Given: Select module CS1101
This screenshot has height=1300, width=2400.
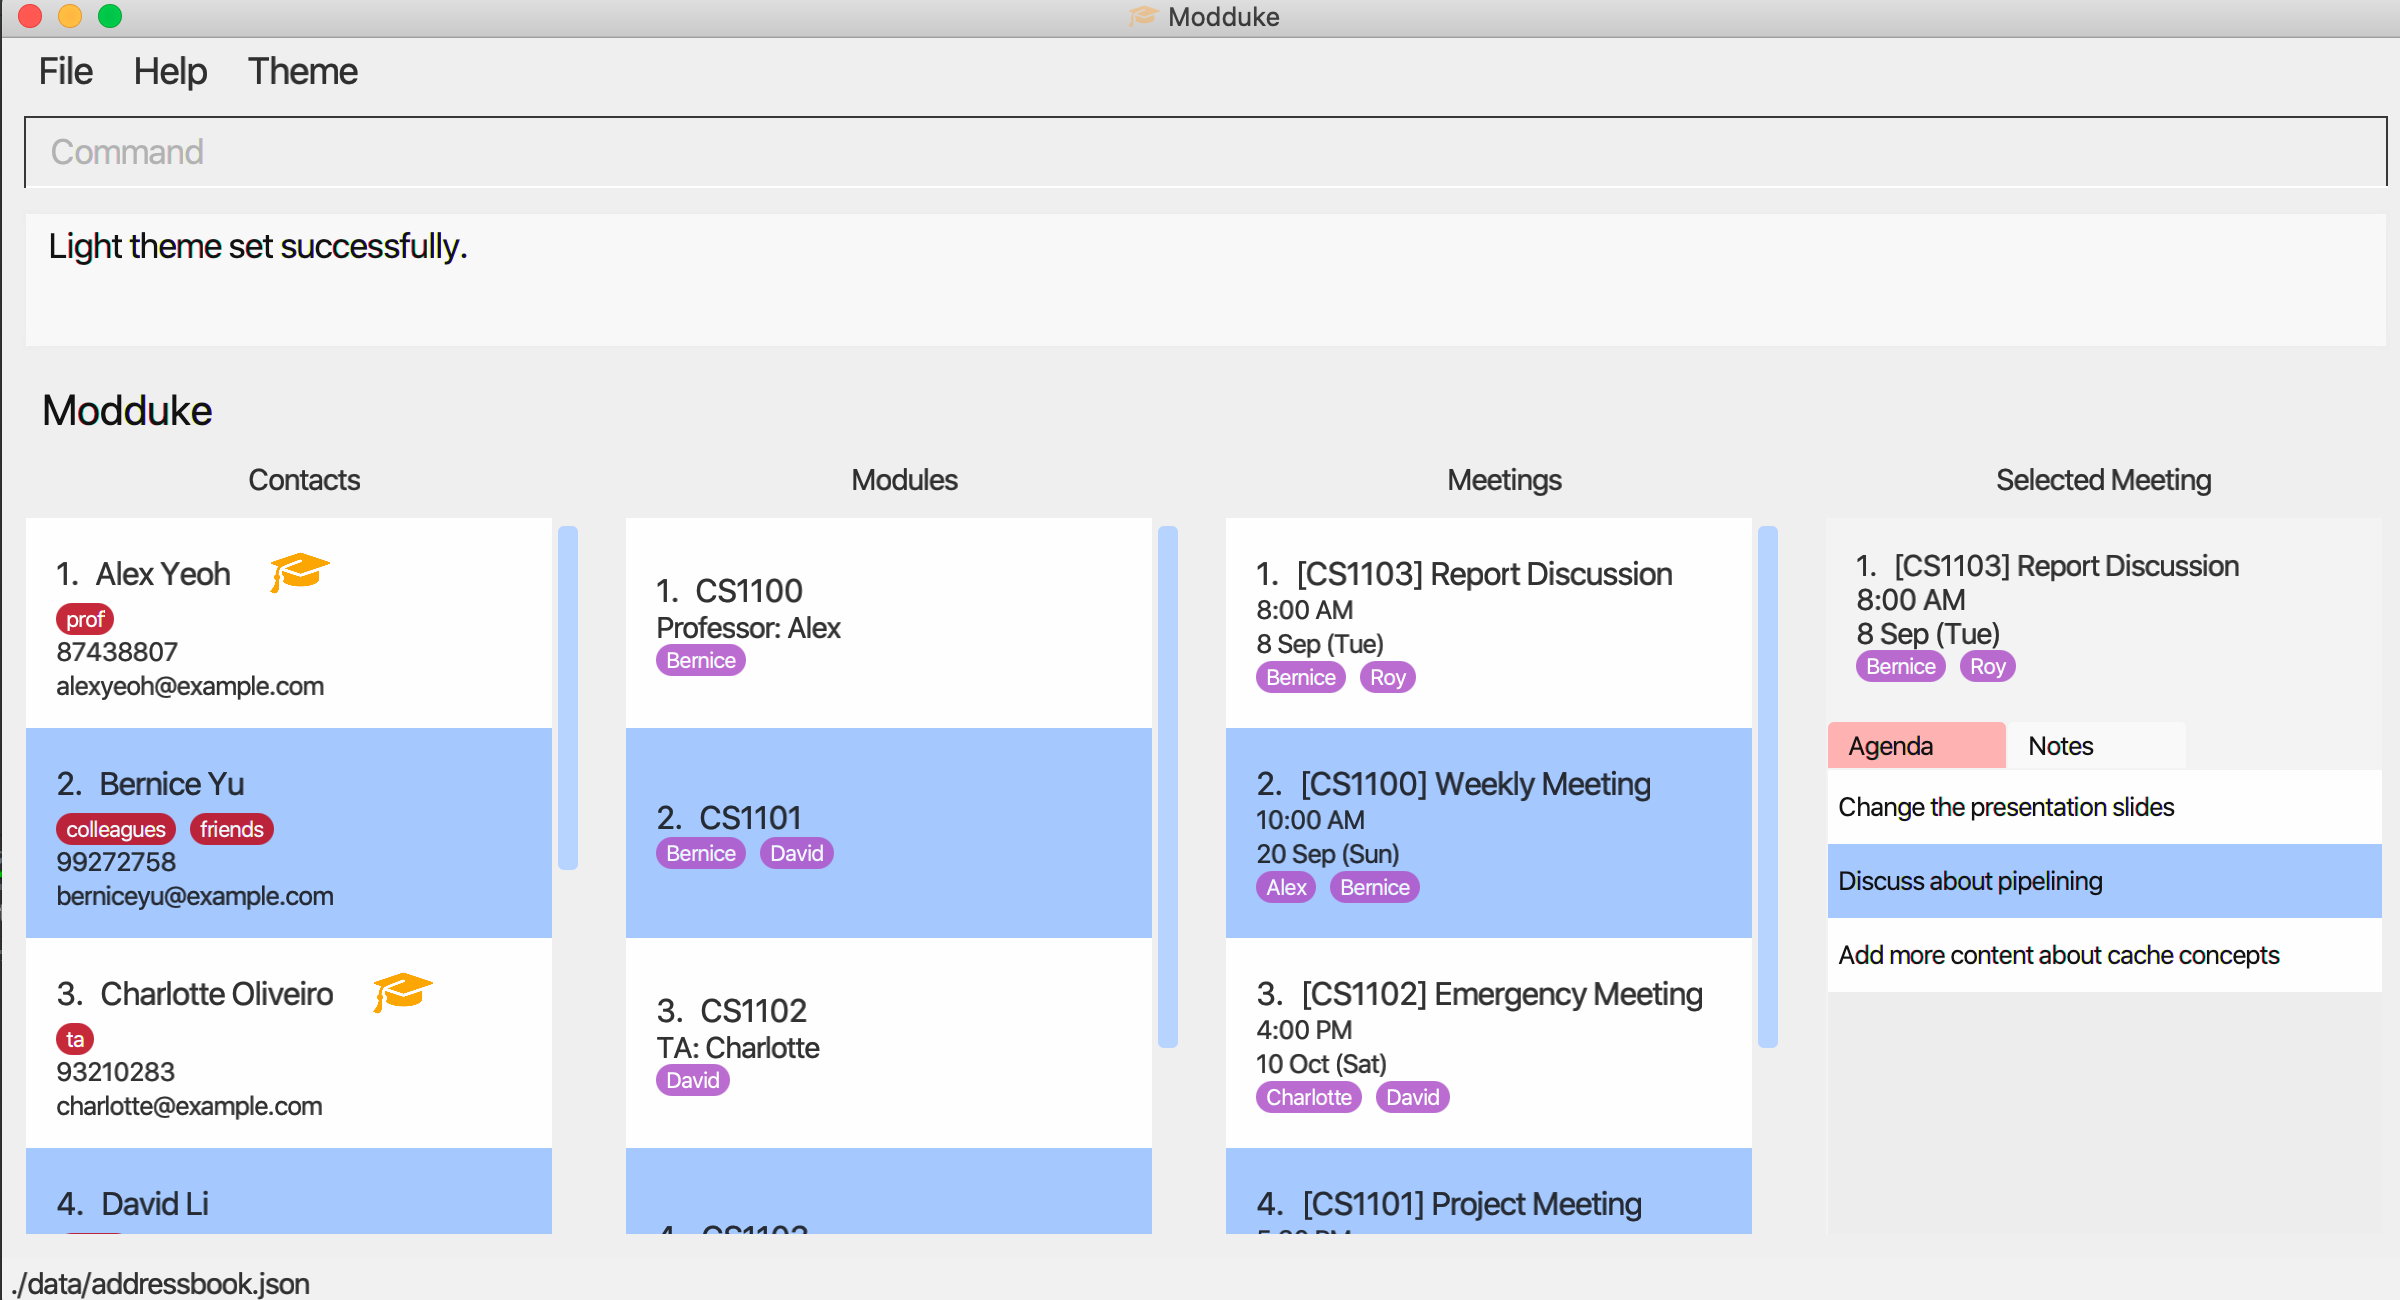Looking at the screenshot, I should tap(888, 833).
